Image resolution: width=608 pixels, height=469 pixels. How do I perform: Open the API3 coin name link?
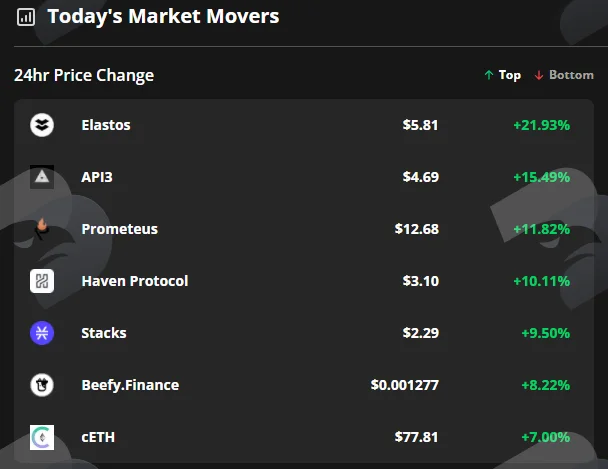97,177
